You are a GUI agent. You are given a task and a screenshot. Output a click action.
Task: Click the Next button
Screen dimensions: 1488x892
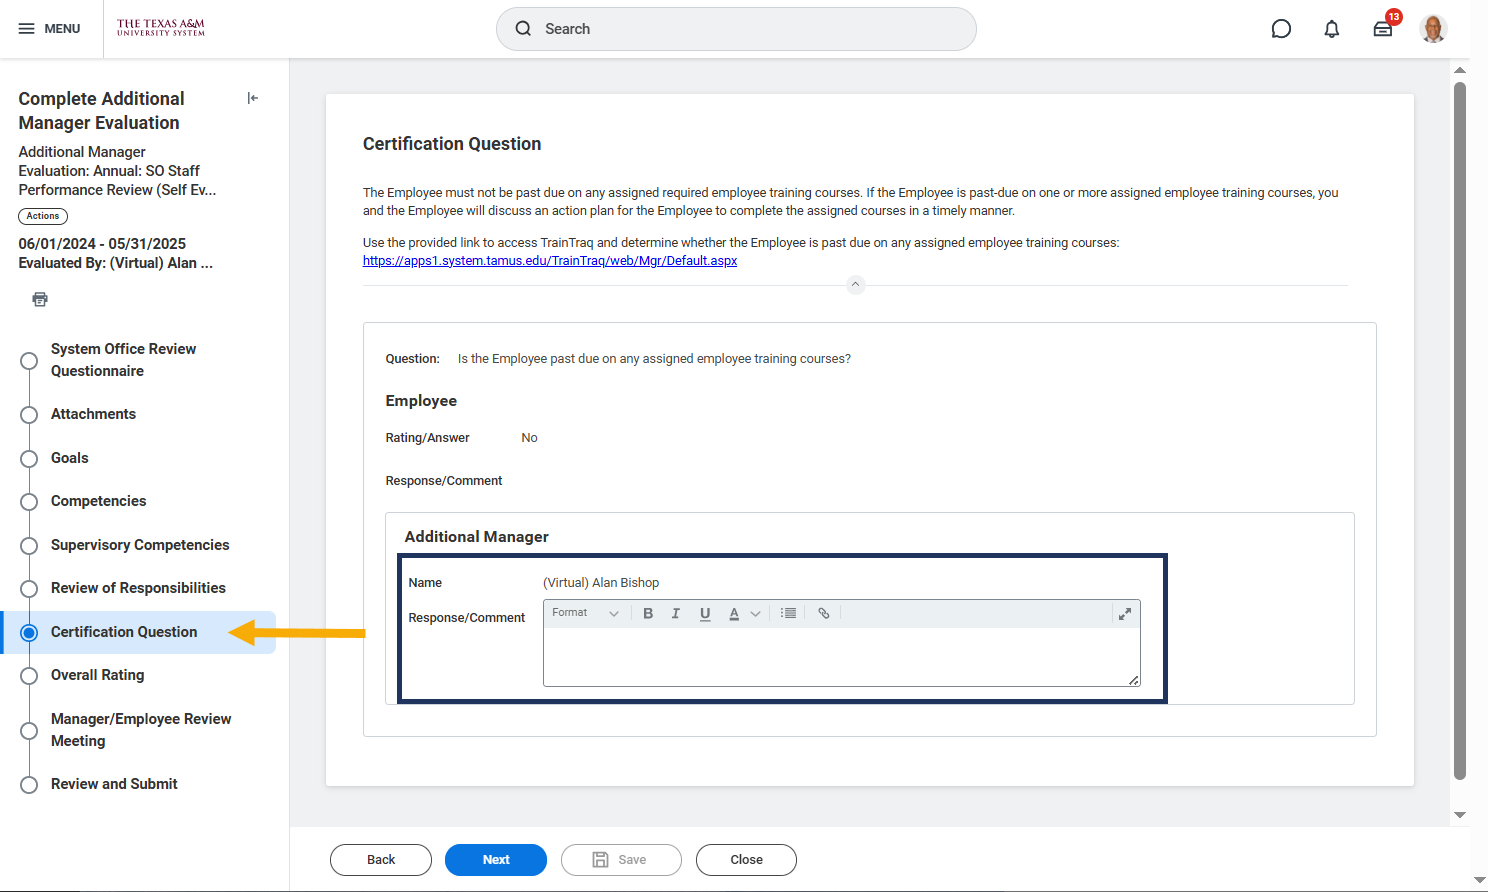(496, 860)
